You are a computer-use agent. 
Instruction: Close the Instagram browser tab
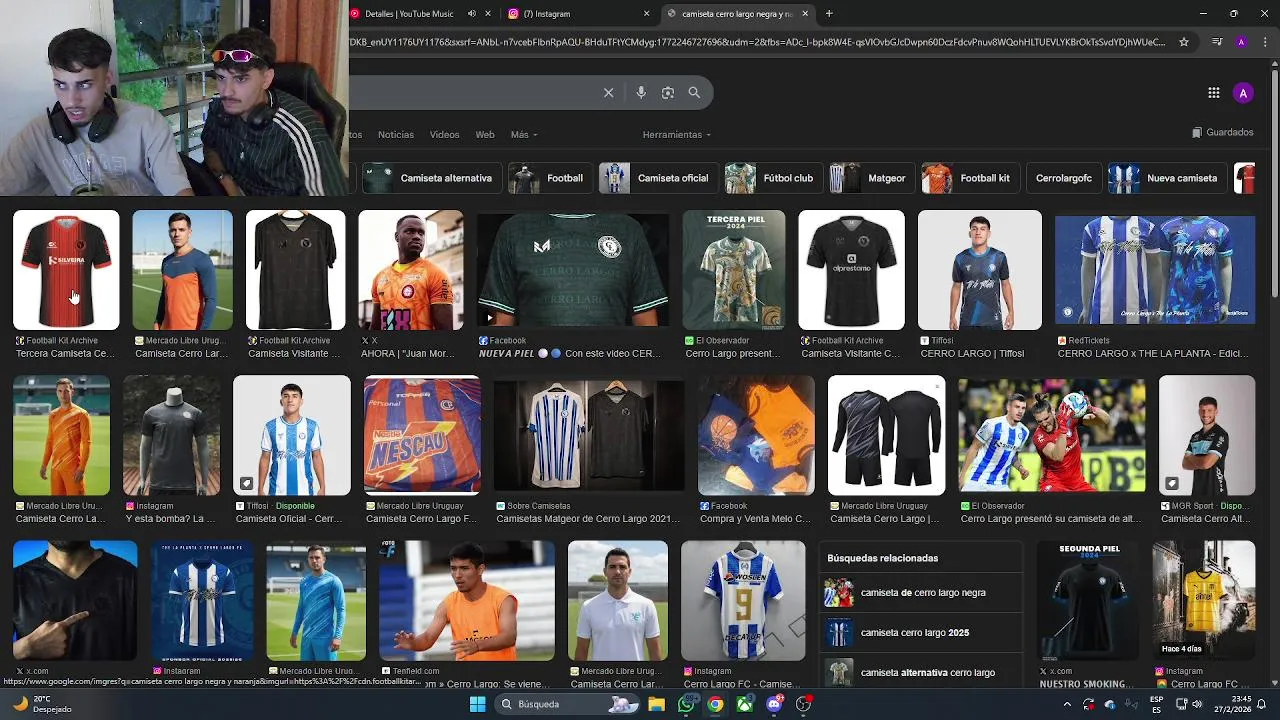click(x=646, y=14)
